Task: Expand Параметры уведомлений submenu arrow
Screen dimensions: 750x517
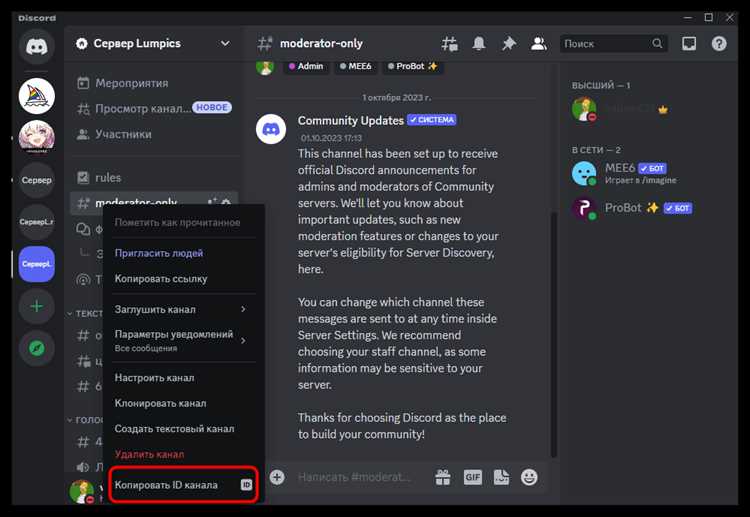Action: [243, 341]
